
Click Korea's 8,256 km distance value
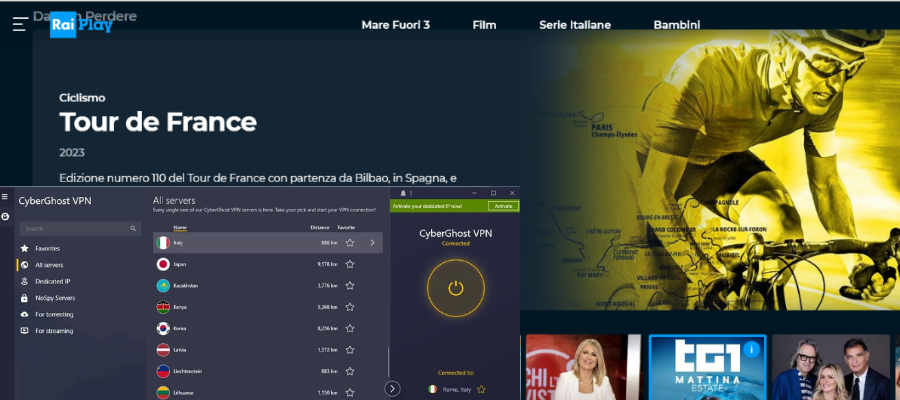tap(328, 329)
